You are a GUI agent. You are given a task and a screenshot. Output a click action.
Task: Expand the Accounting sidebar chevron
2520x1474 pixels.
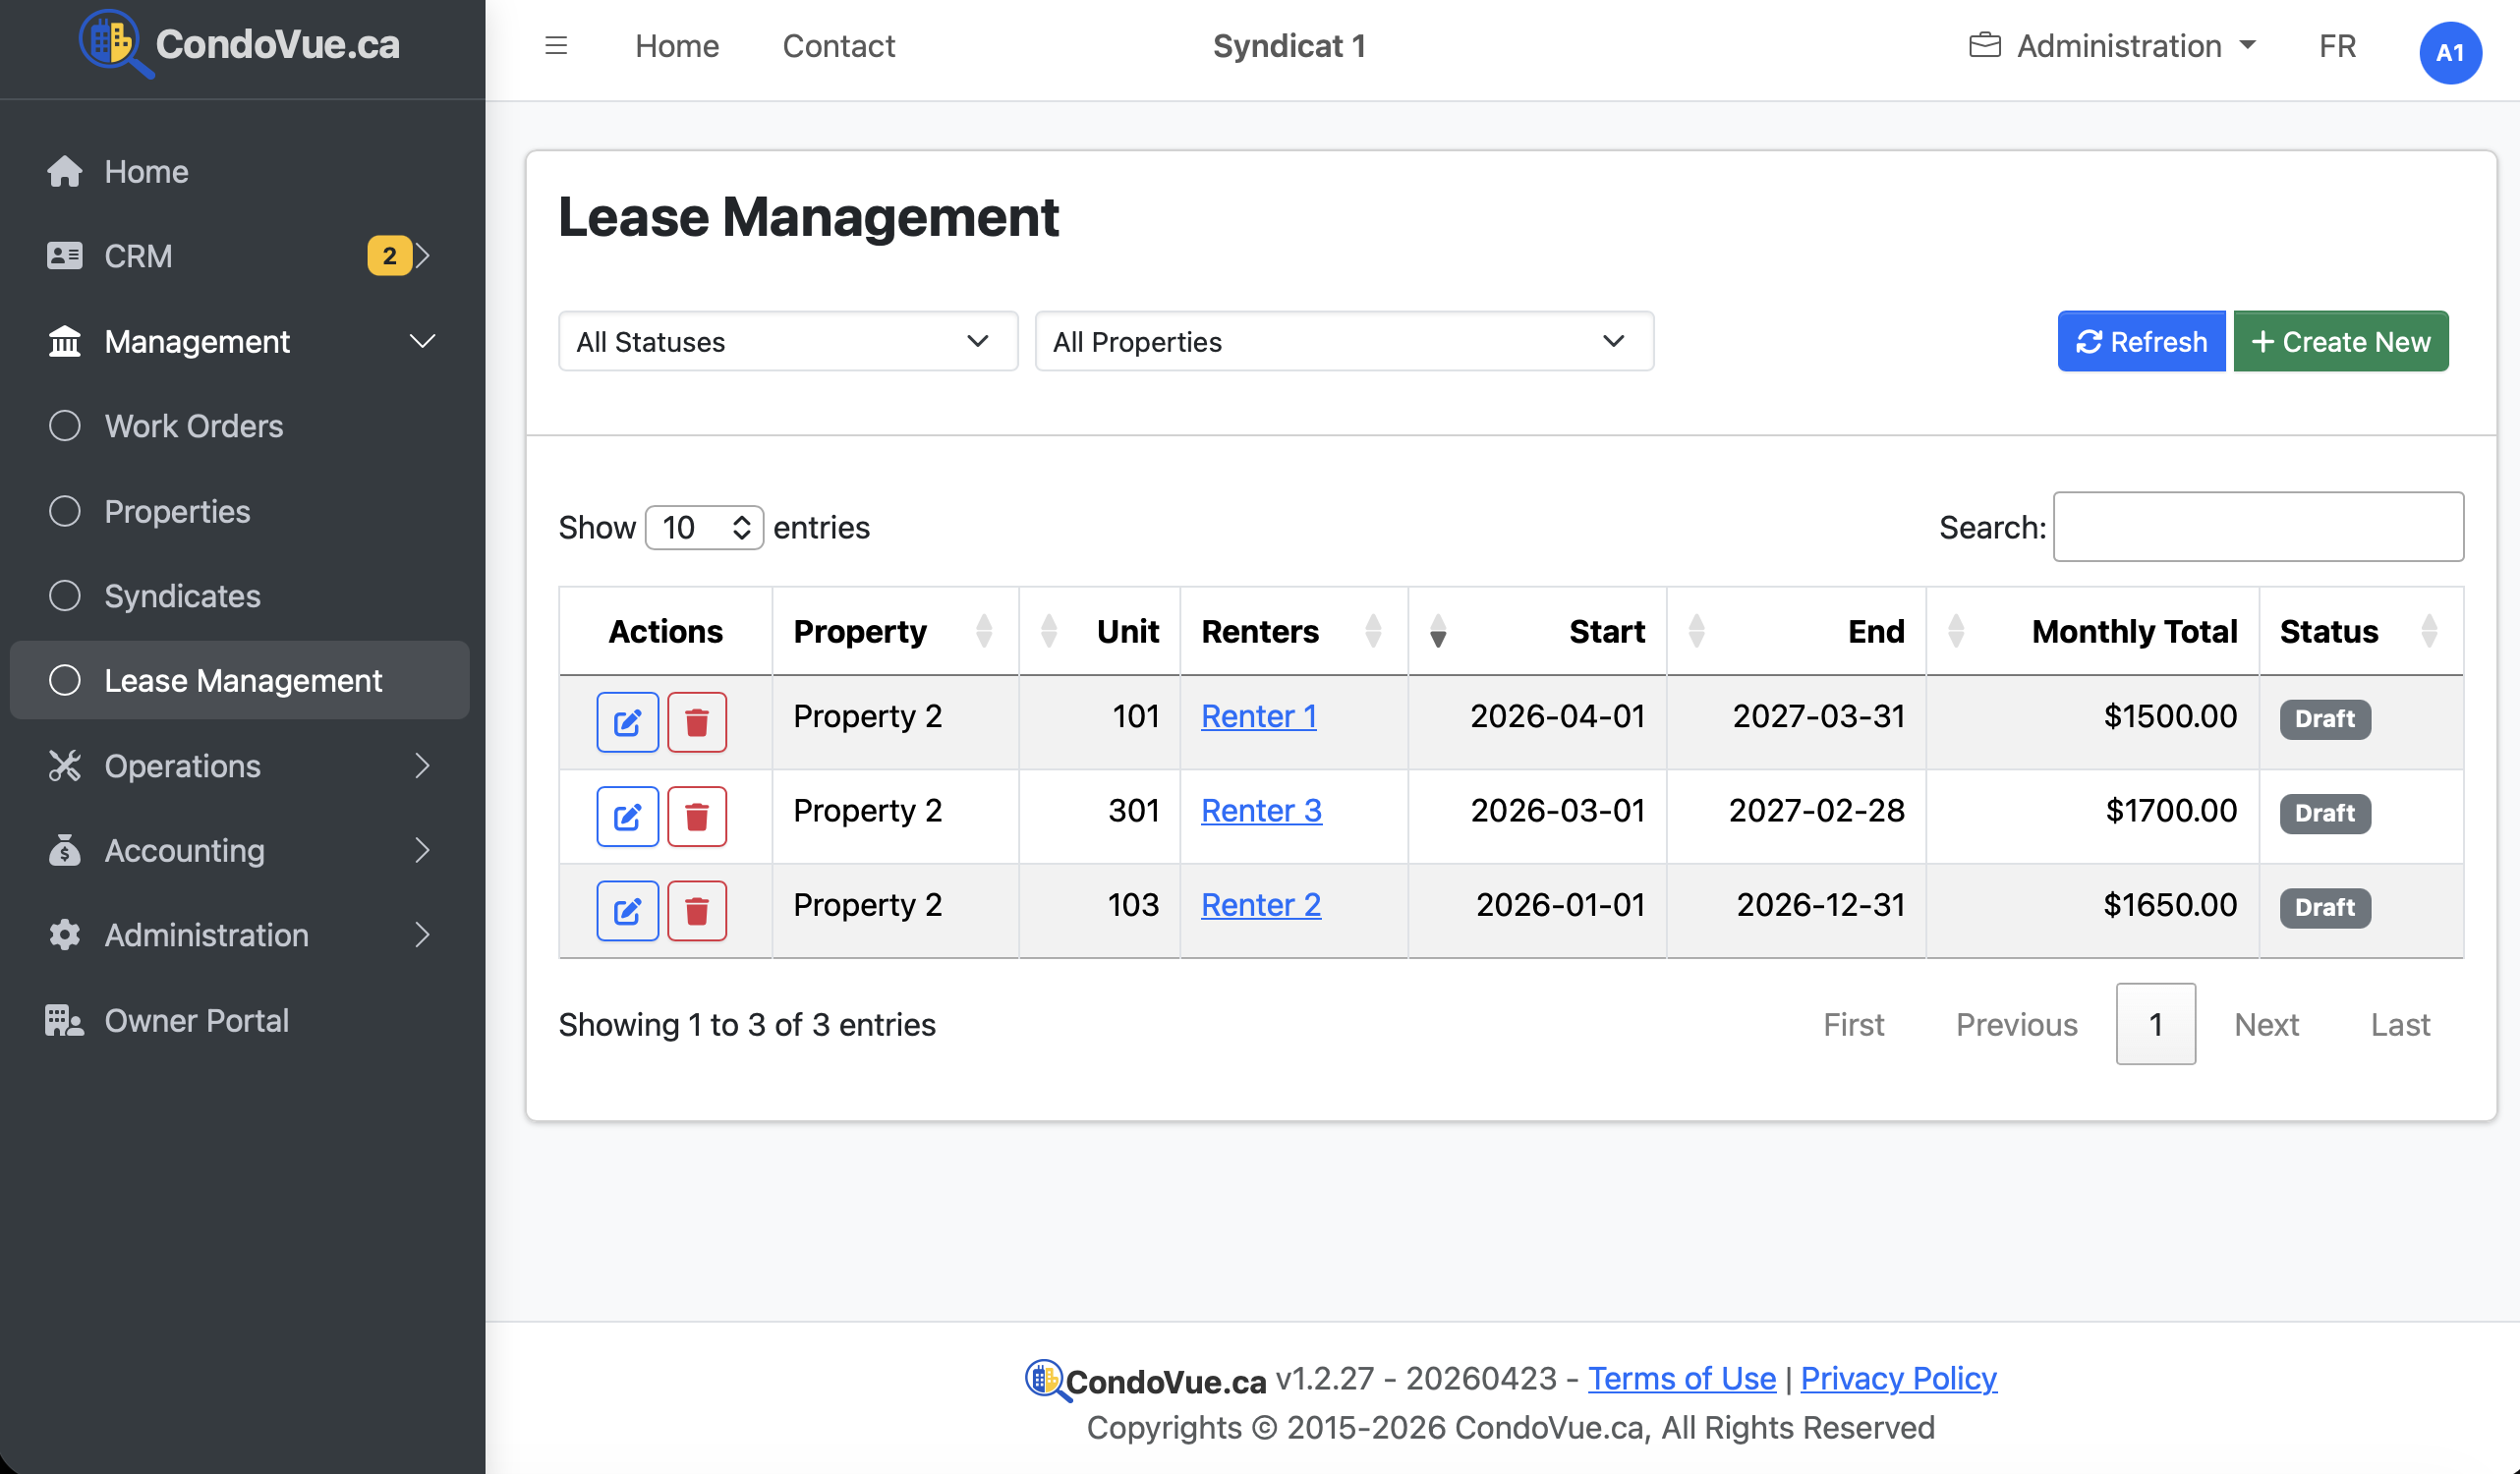[x=422, y=851]
